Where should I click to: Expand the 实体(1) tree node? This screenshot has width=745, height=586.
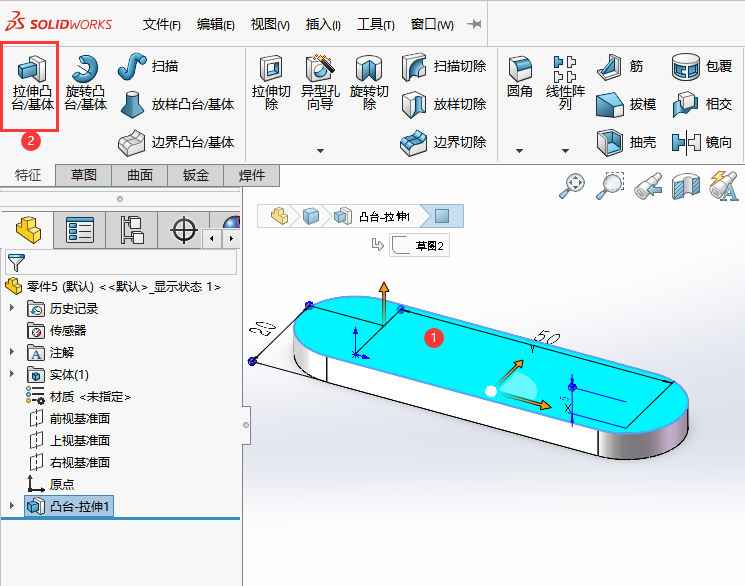[x=12, y=374]
